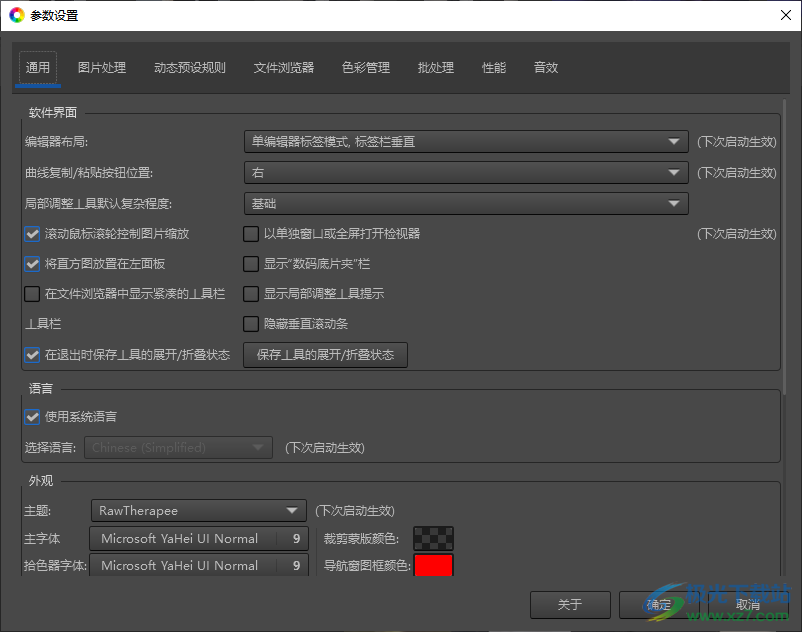Click the vertical scrollbar of the settings panel
This screenshot has height=632, width=802.
[785, 245]
